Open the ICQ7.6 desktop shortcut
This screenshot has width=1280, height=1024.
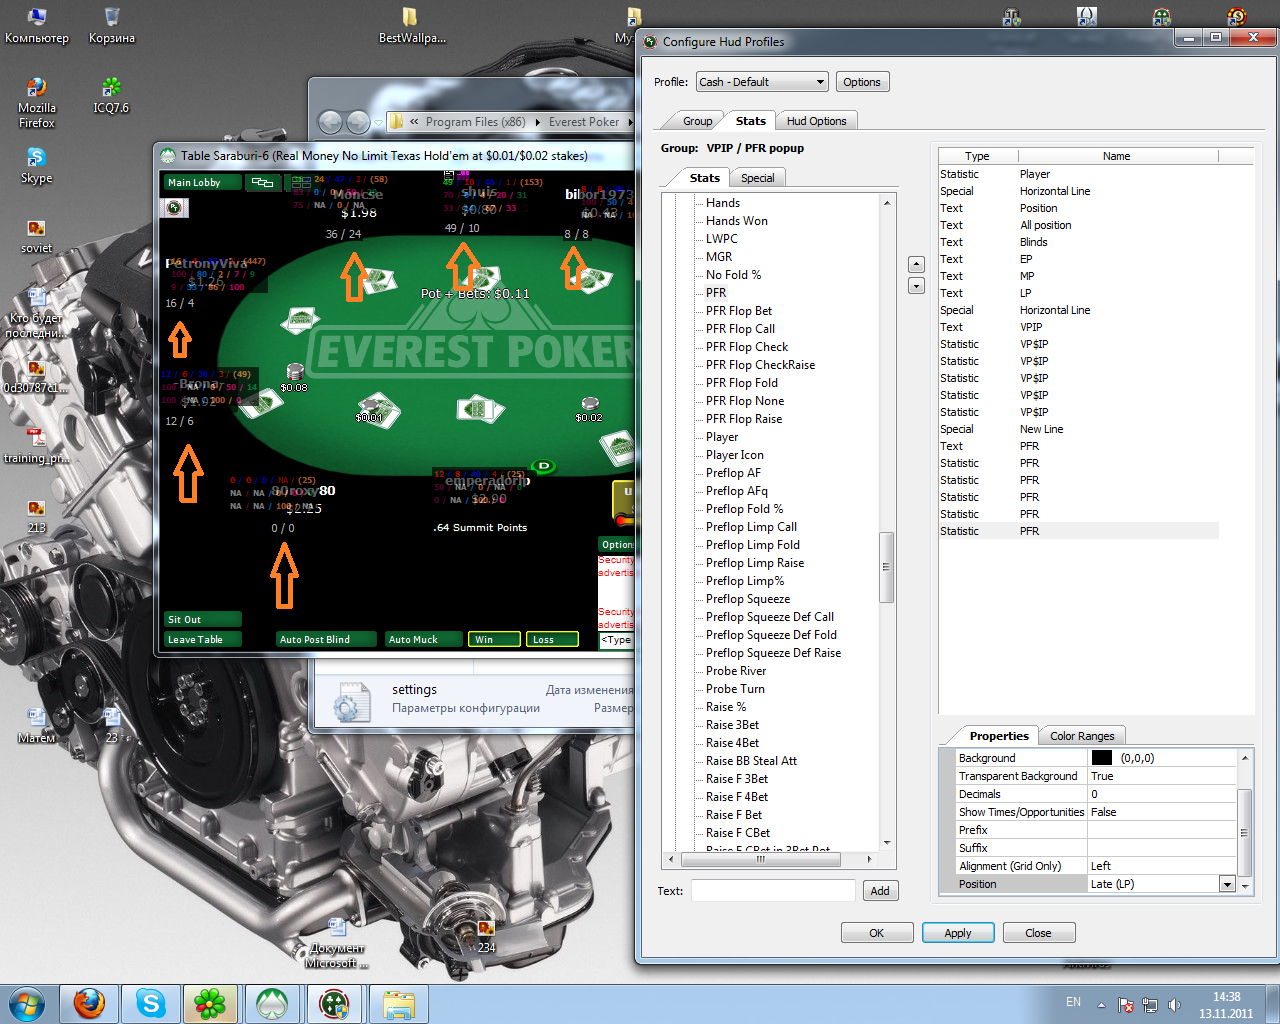tap(111, 96)
